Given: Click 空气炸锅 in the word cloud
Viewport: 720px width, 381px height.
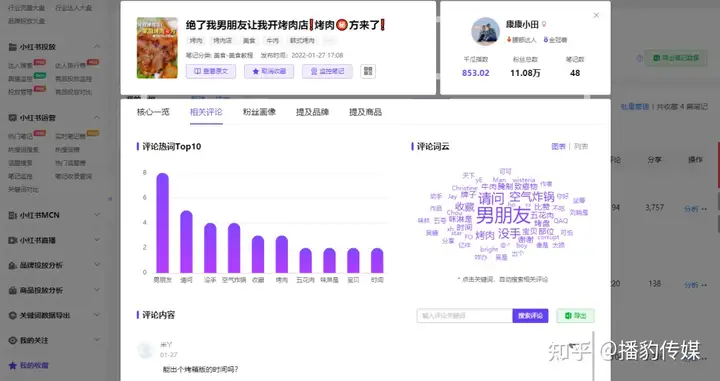Looking at the screenshot, I should click(532, 197).
